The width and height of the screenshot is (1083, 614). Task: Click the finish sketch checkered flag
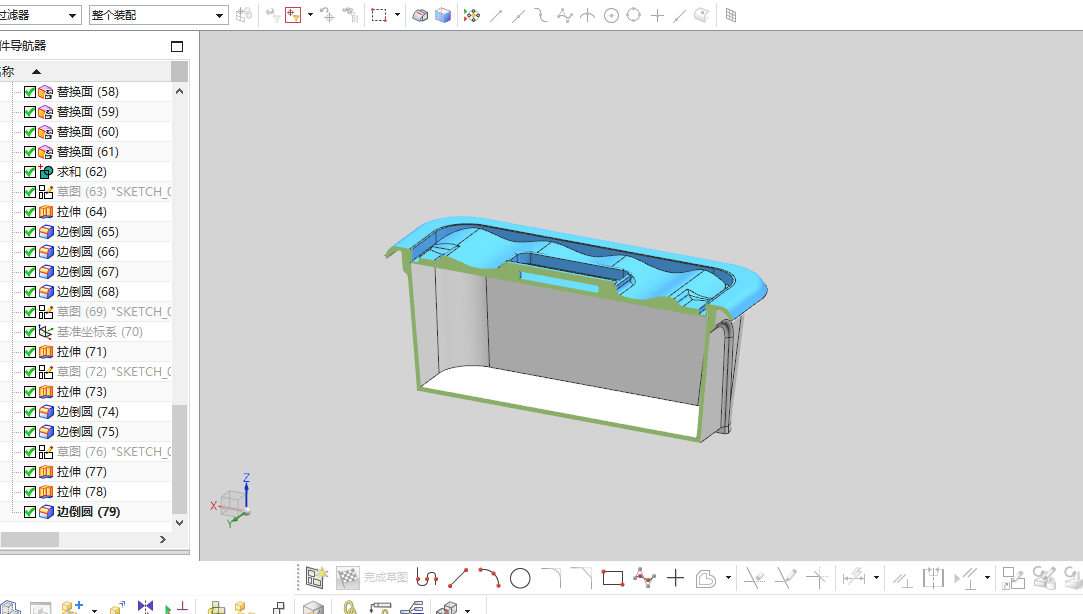click(347, 577)
